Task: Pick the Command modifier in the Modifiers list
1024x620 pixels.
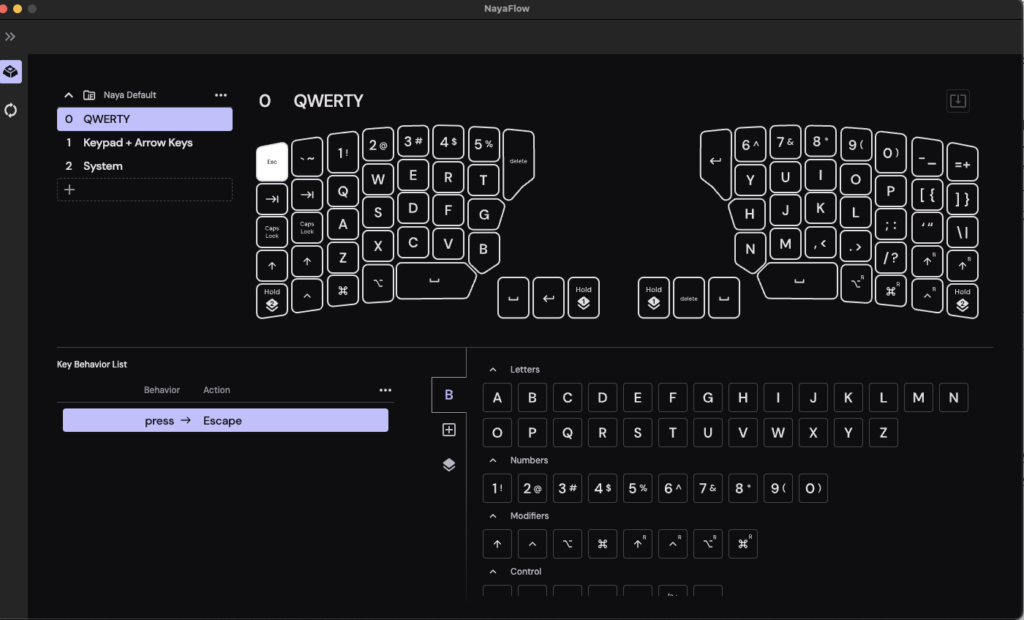Action: 603,544
